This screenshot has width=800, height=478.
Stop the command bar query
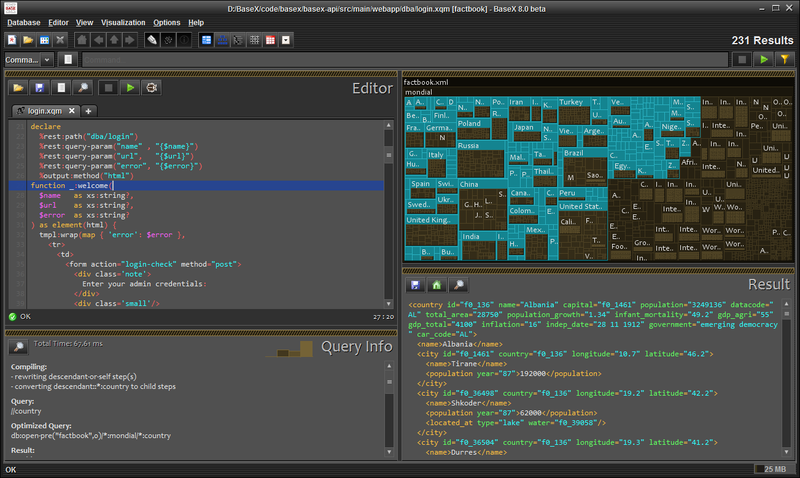[x=742, y=60]
